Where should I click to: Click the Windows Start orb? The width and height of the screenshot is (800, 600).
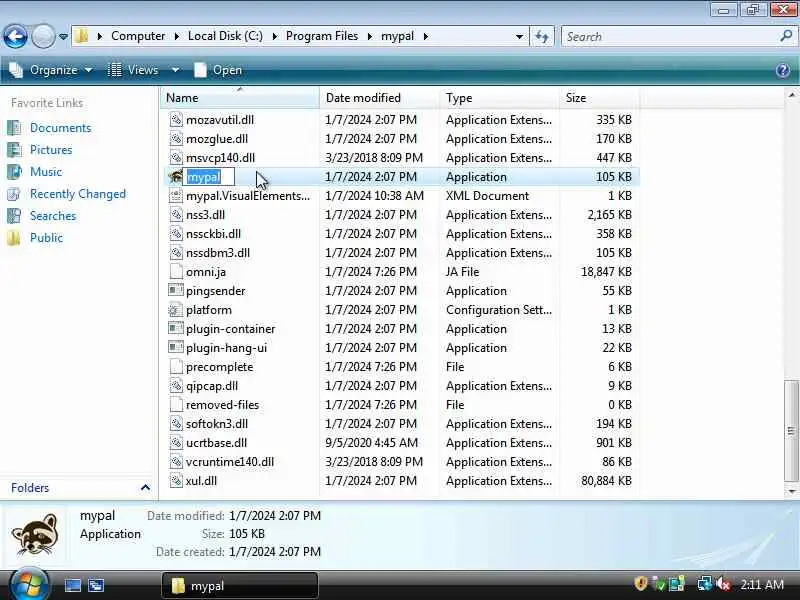pos(29,585)
